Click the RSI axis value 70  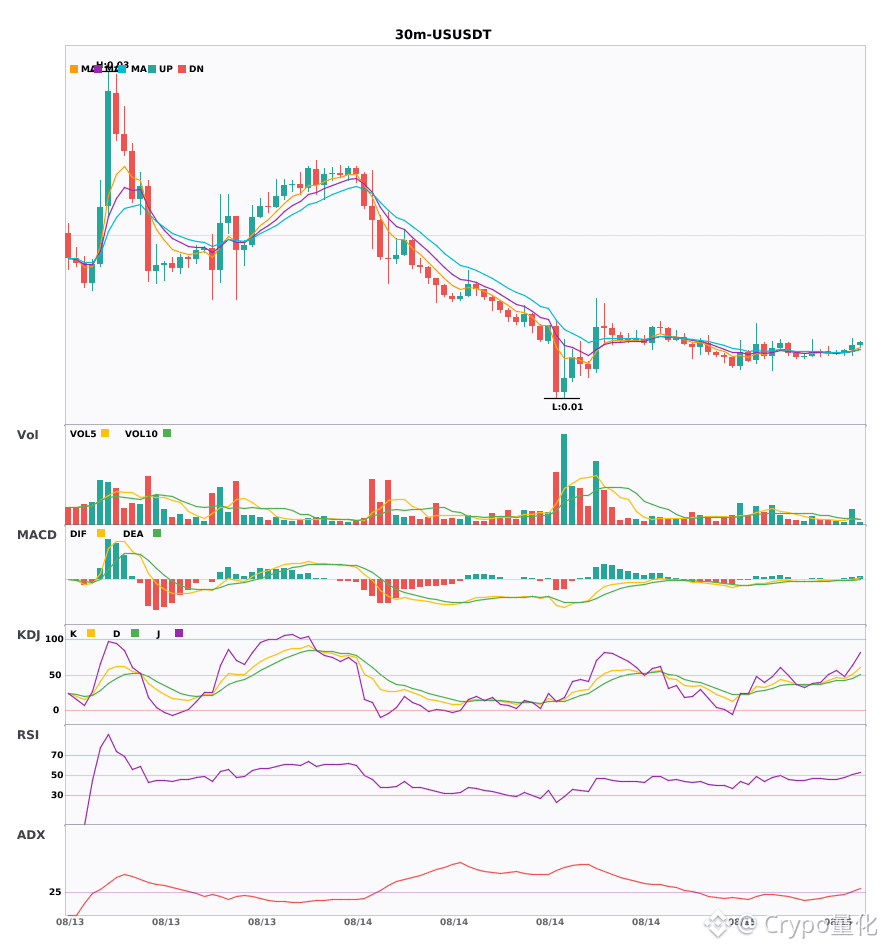(57, 755)
